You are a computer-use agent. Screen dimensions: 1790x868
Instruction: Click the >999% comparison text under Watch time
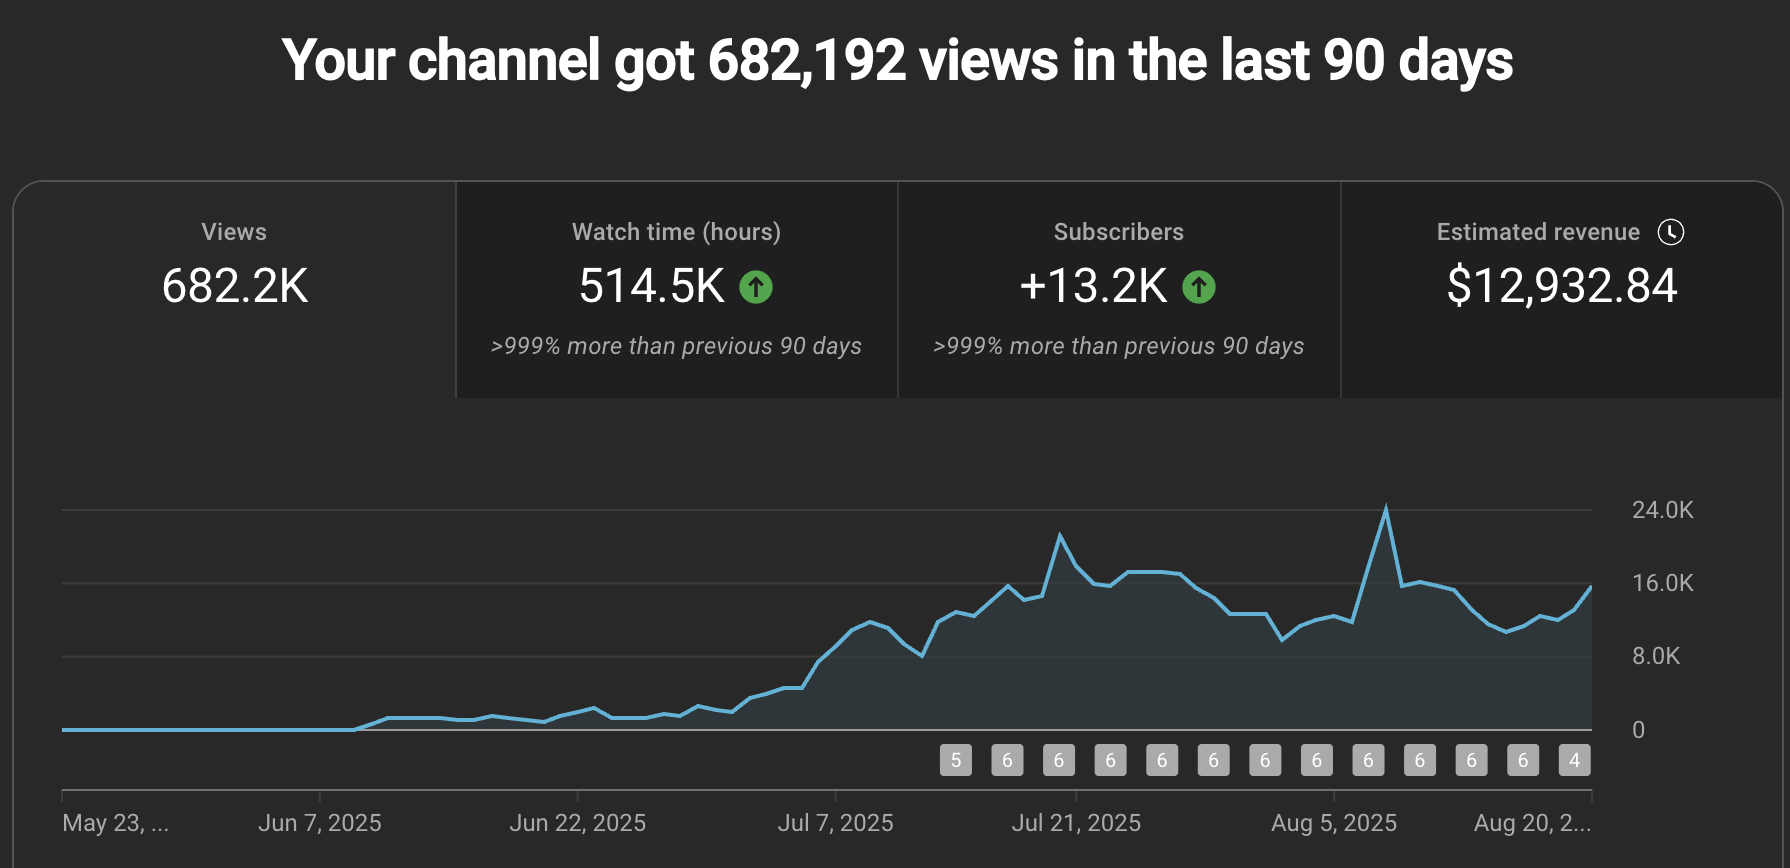click(676, 346)
